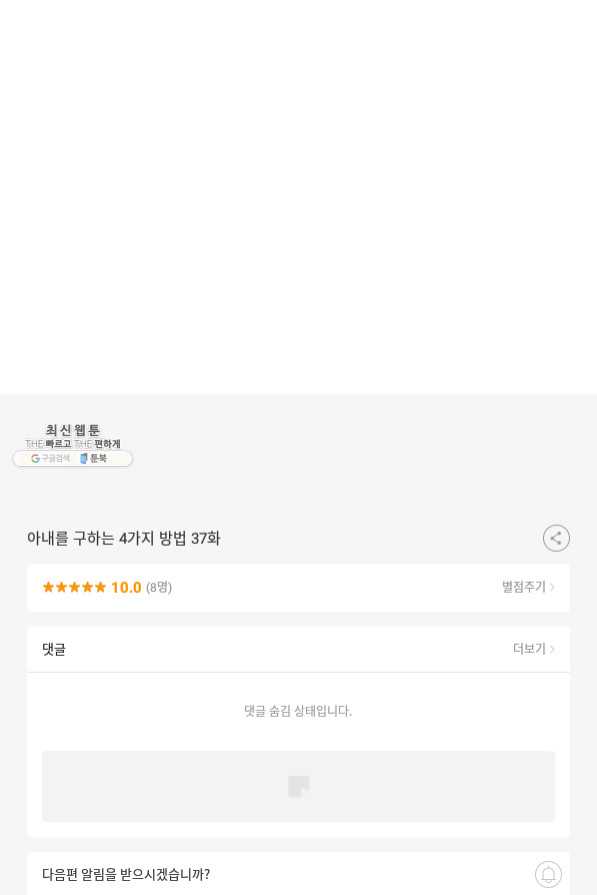Click the 구글검색 text in the pill
The image size is (597, 895).
click(x=55, y=458)
